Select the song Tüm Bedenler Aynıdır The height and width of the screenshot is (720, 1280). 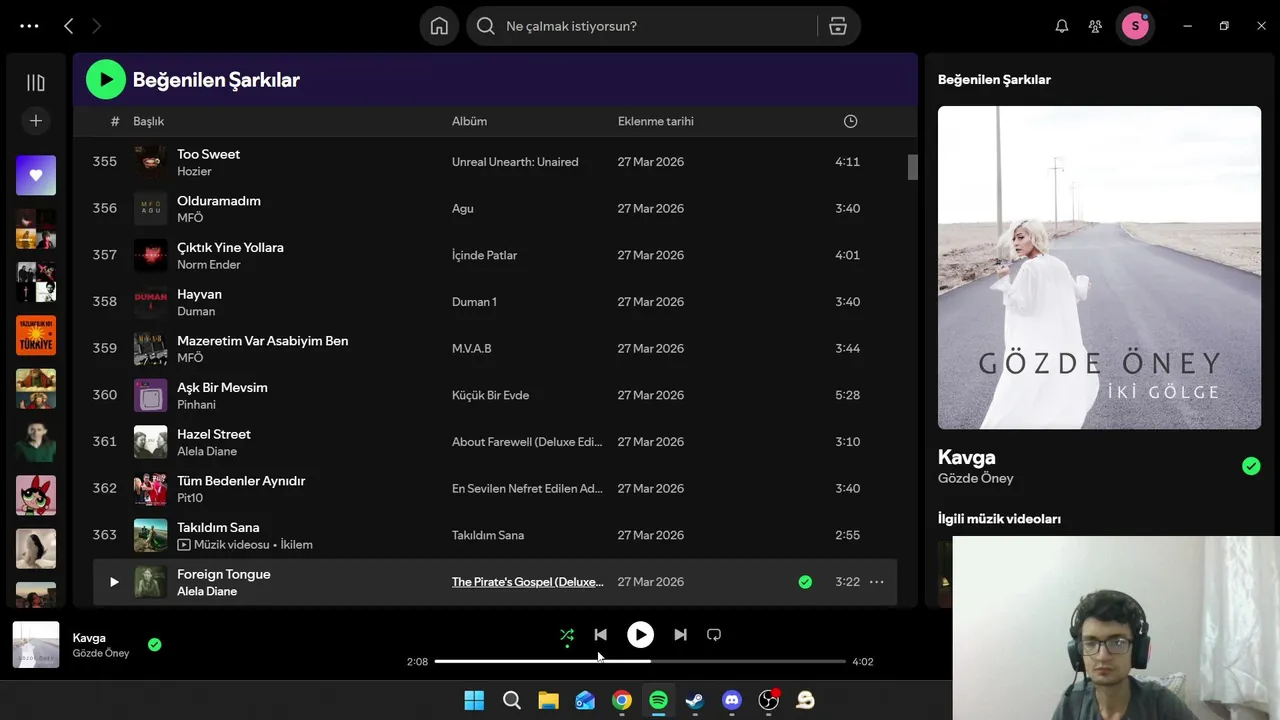(x=241, y=481)
